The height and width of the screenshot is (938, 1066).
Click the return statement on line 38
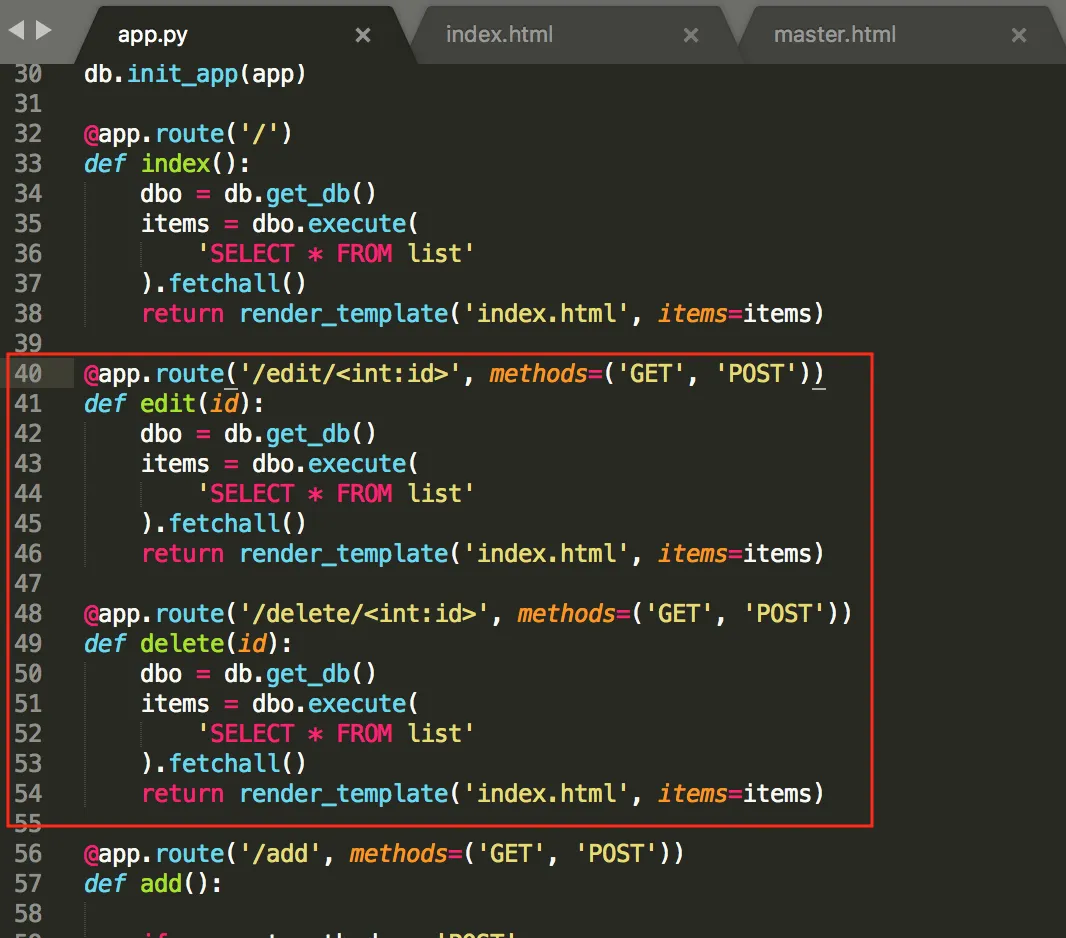pyautogui.click(x=483, y=314)
